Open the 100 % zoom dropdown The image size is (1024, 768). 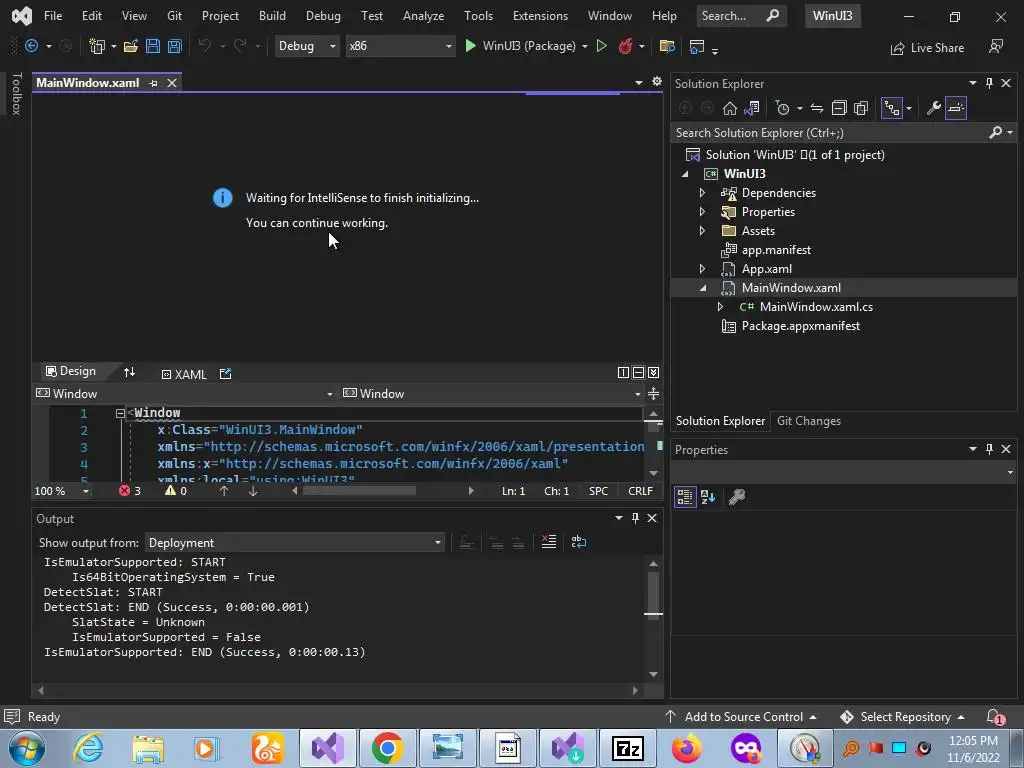[x=62, y=491]
